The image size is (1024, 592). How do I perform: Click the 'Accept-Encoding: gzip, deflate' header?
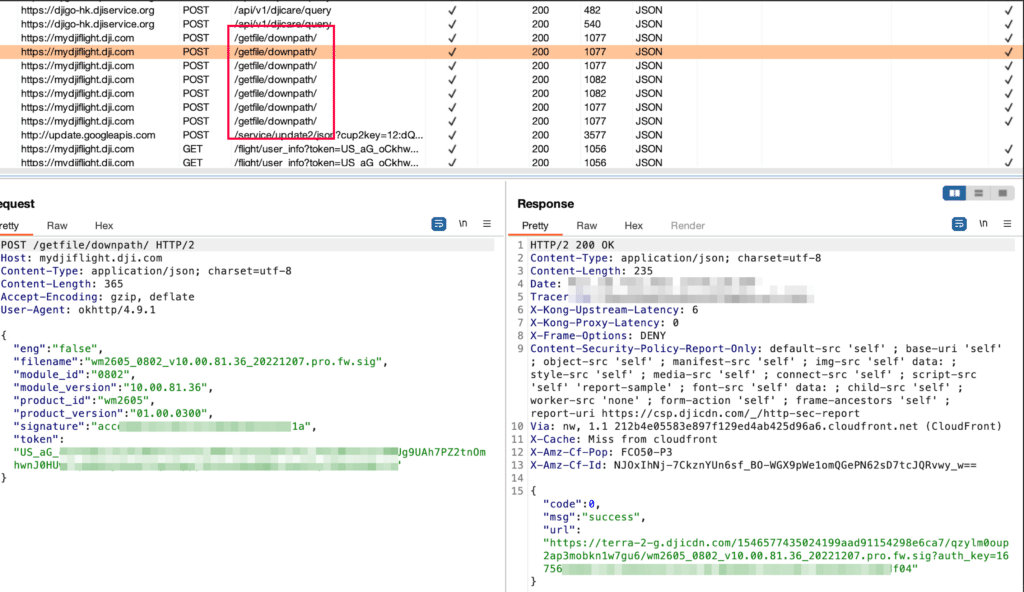point(97,297)
